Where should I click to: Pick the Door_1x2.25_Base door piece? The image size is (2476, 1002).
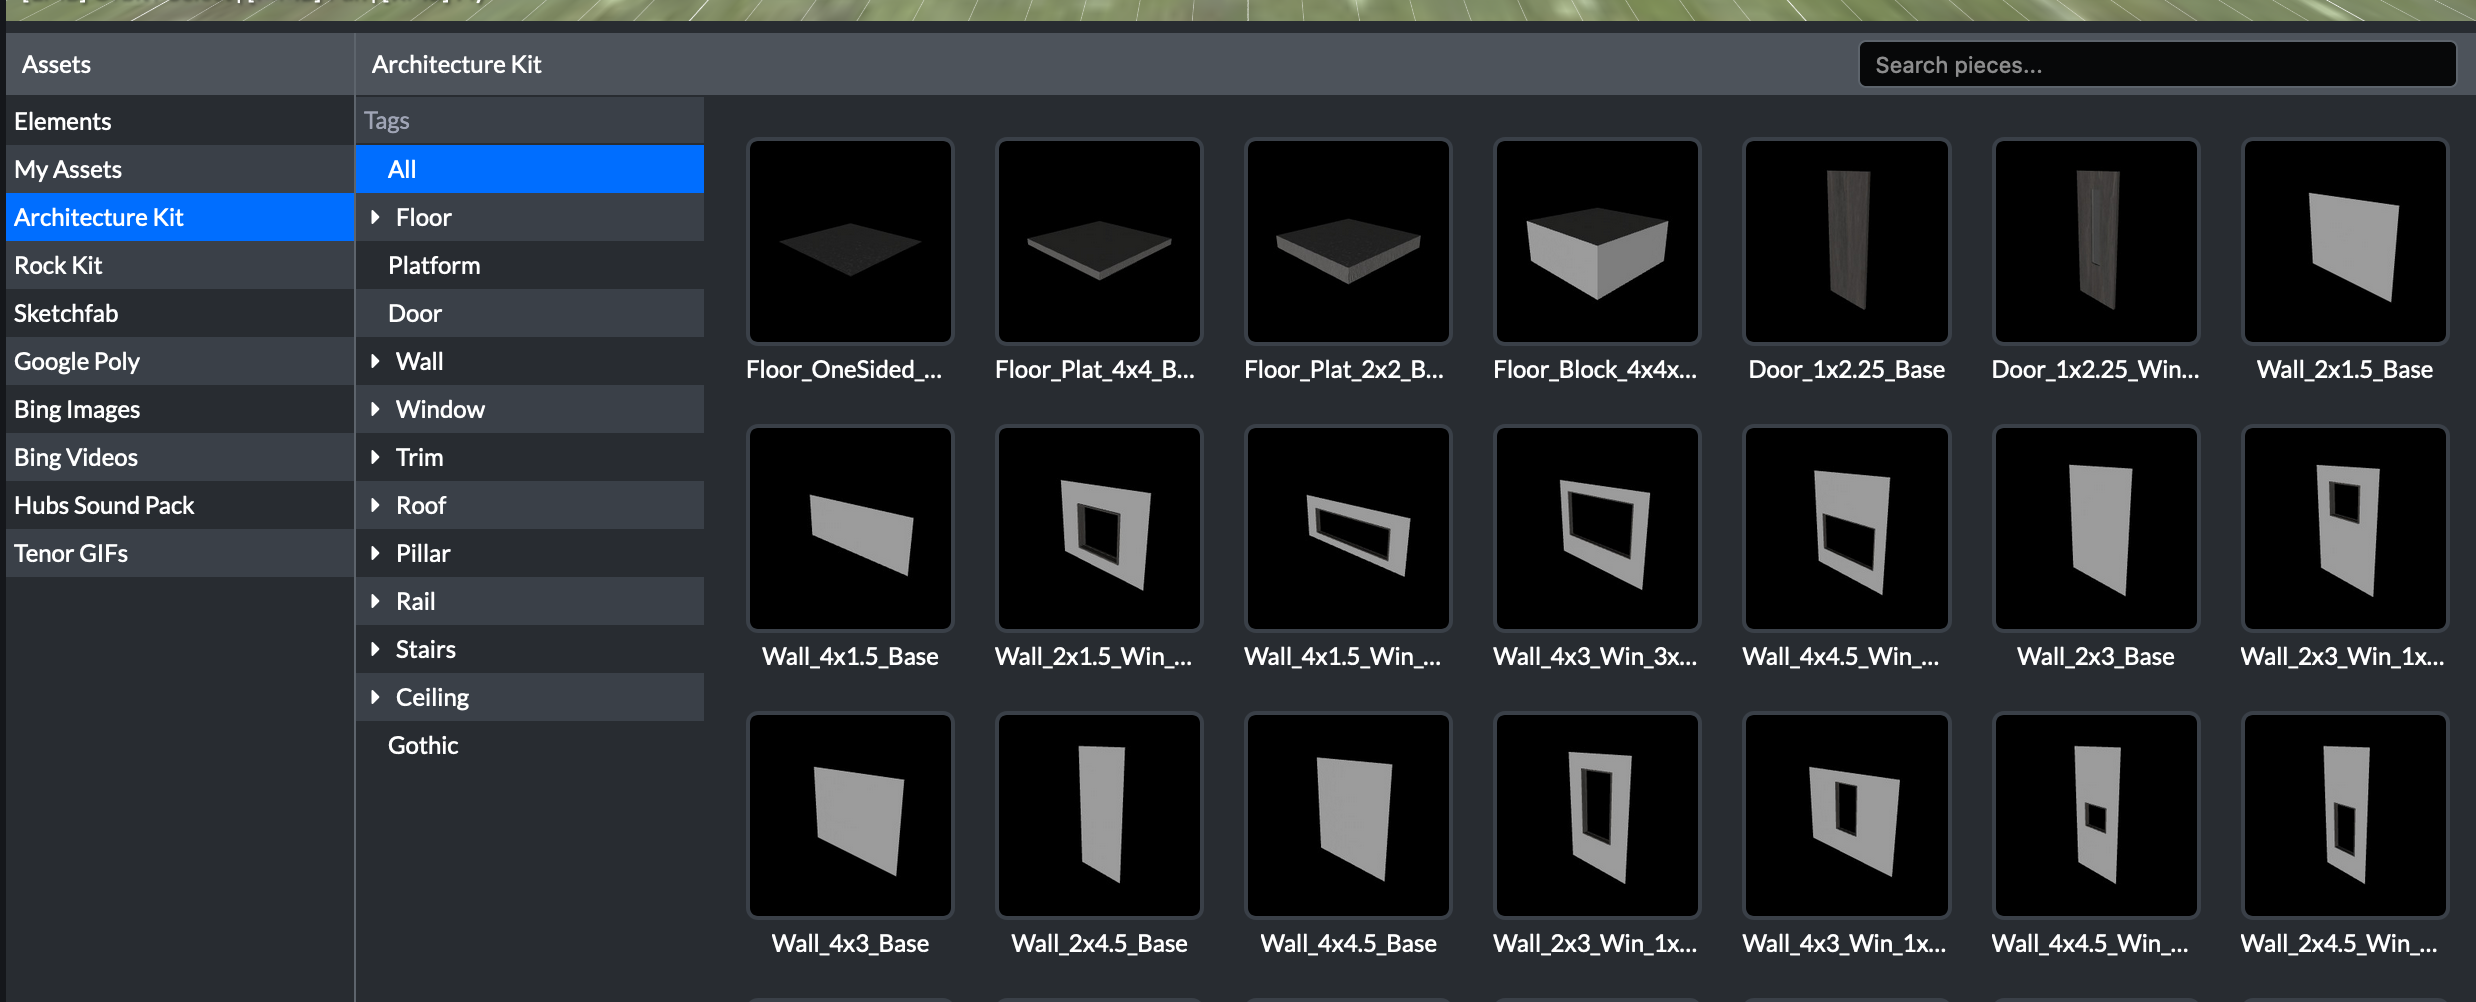point(1846,241)
